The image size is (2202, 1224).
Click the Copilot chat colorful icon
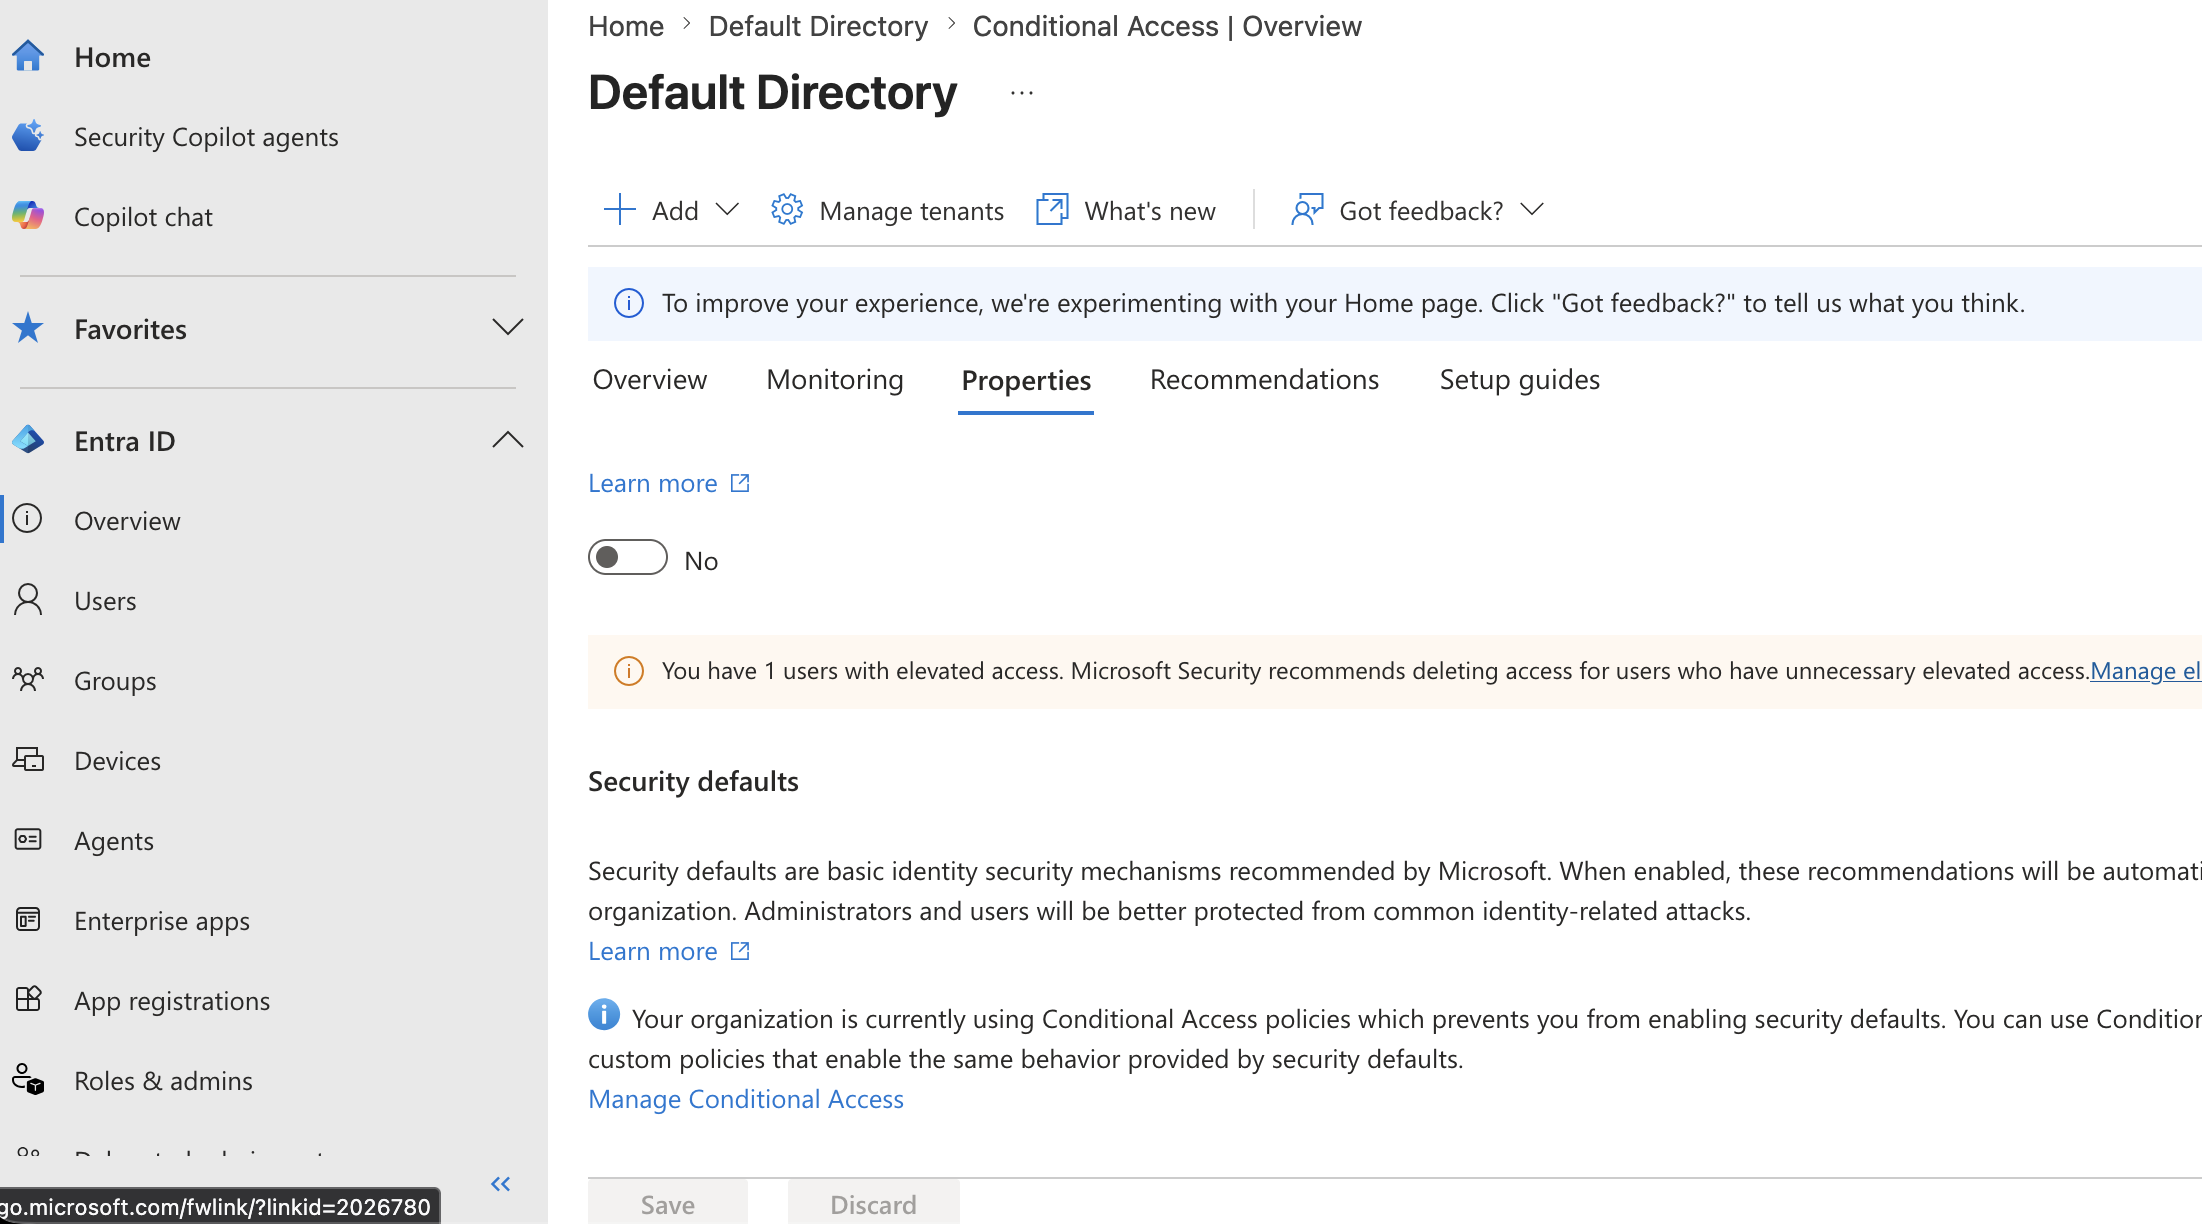coord(28,216)
